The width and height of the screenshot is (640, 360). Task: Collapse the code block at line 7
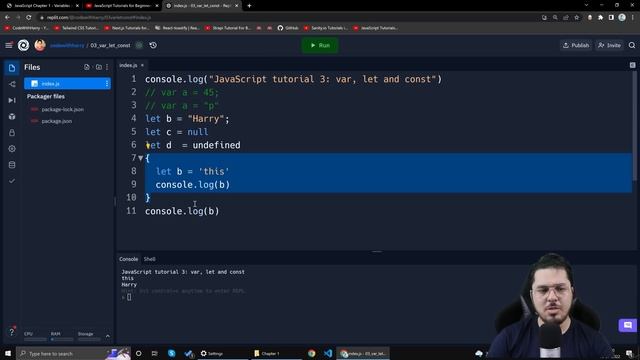(140, 158)
